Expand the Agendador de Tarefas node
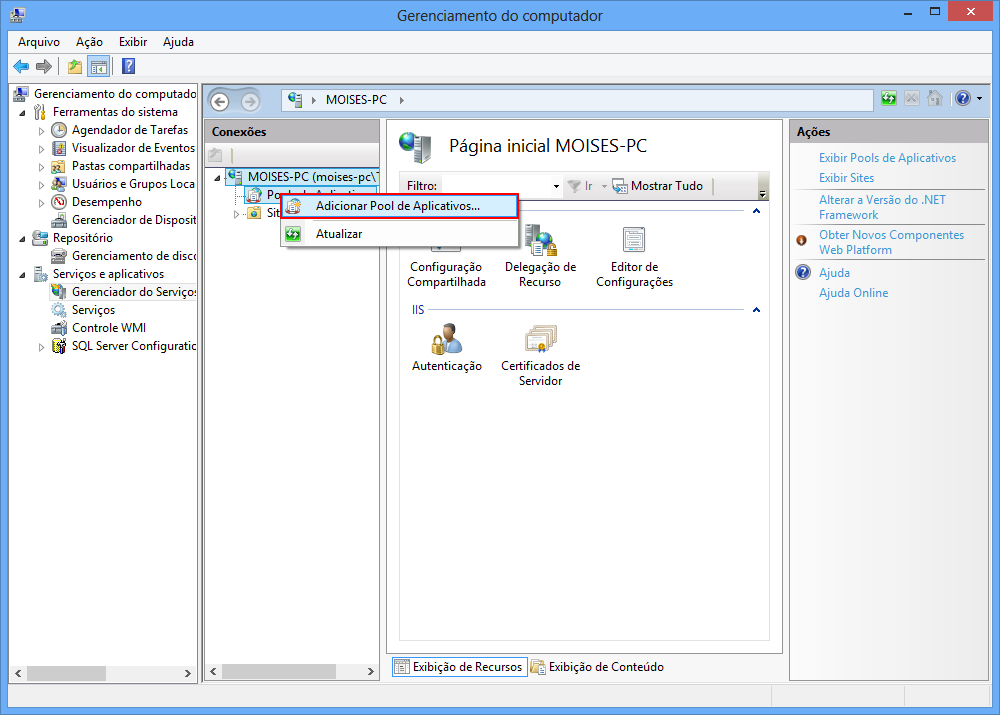The image size is (1000, 715). tap(41, 131)
